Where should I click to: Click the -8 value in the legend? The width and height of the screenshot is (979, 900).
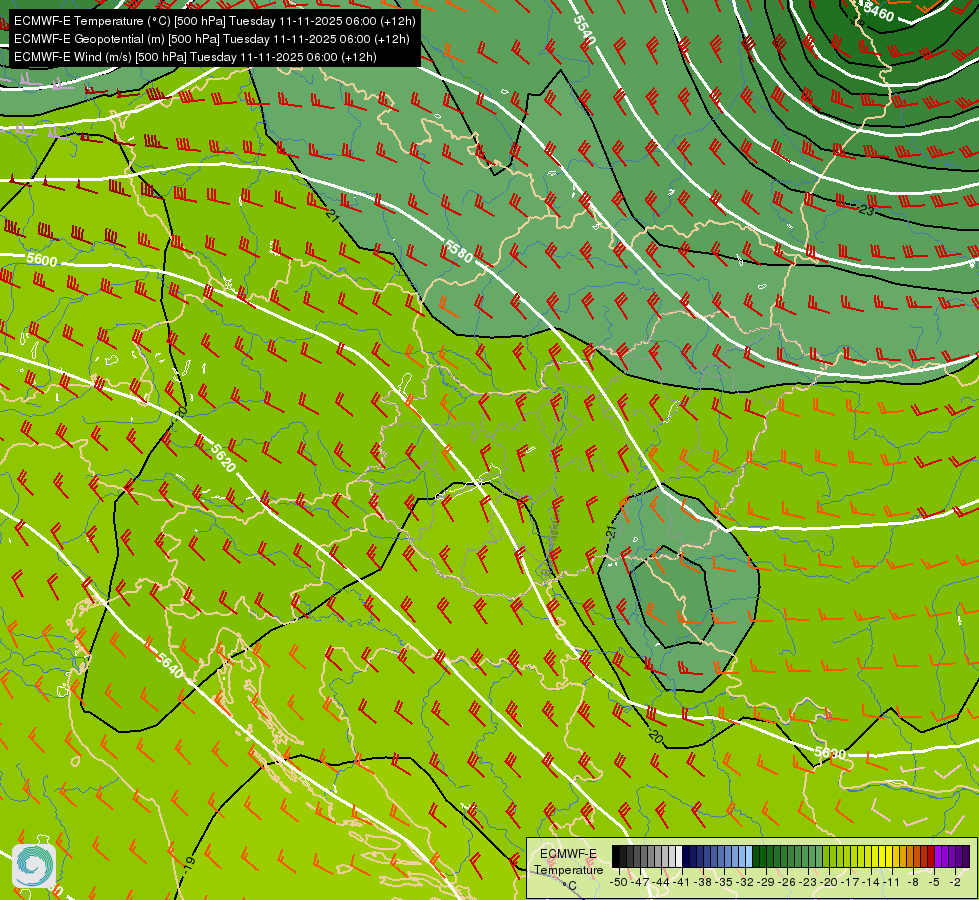pos(913,882)
